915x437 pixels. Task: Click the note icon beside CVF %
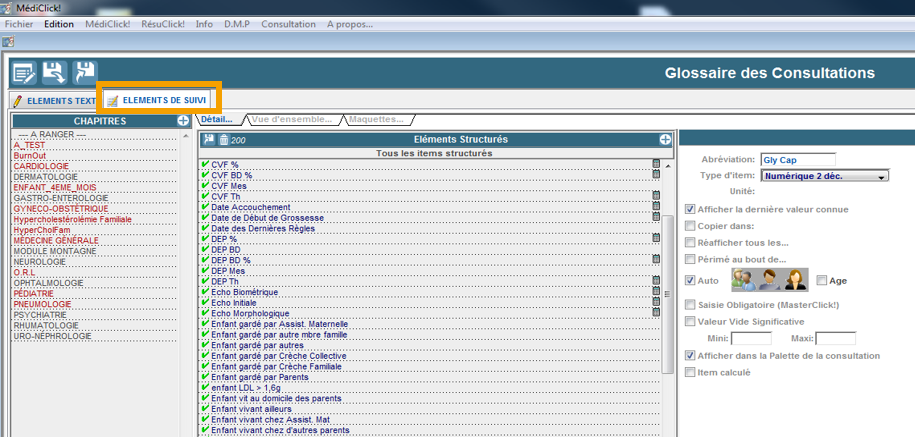656,164
